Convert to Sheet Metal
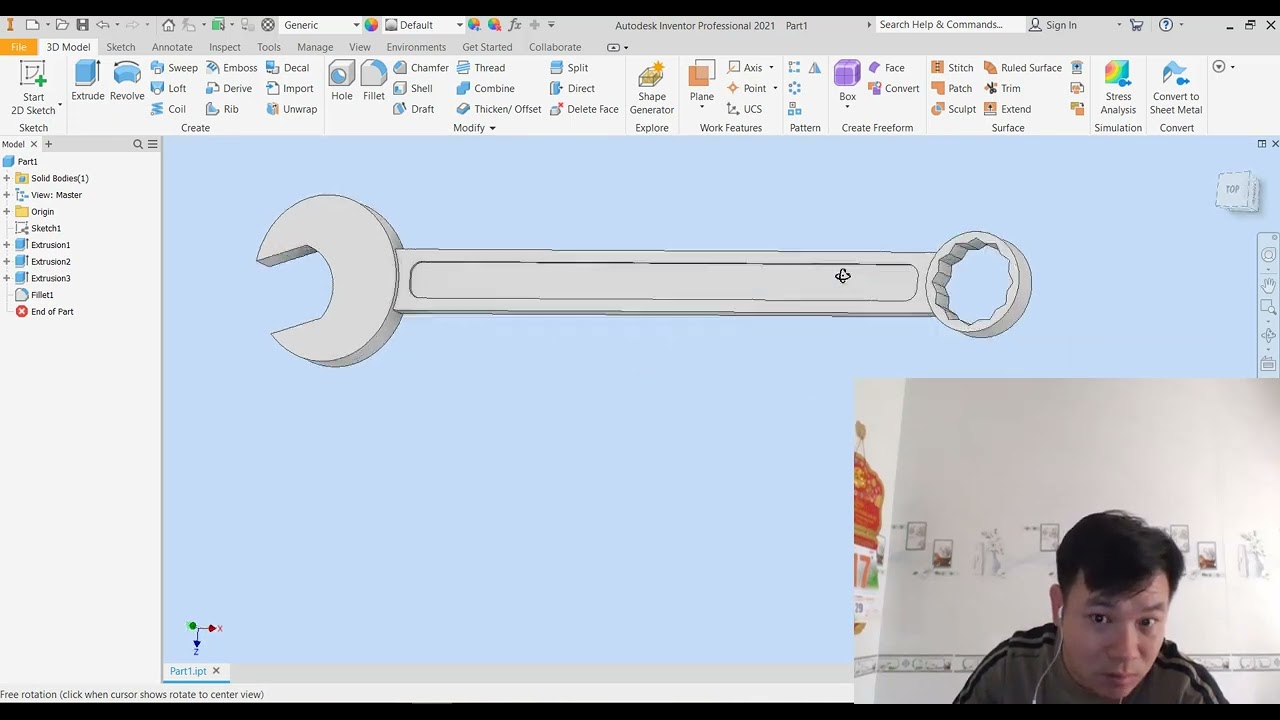Viewport: 1280px width, 720px height. click(1176, 88)
